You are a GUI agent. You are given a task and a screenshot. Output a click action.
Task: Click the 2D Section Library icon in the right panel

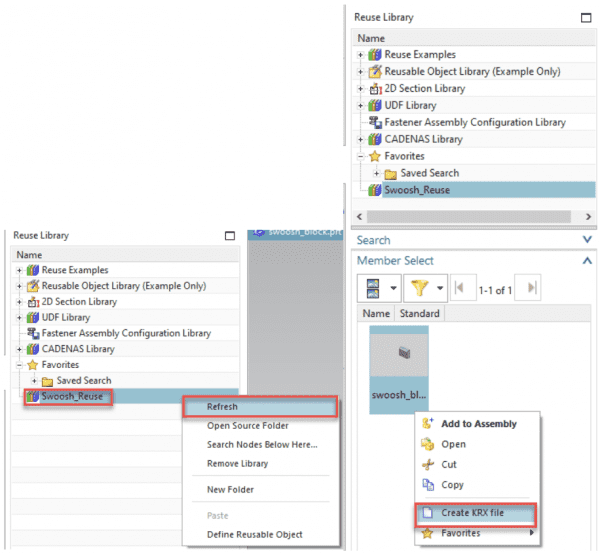[375, 89]
